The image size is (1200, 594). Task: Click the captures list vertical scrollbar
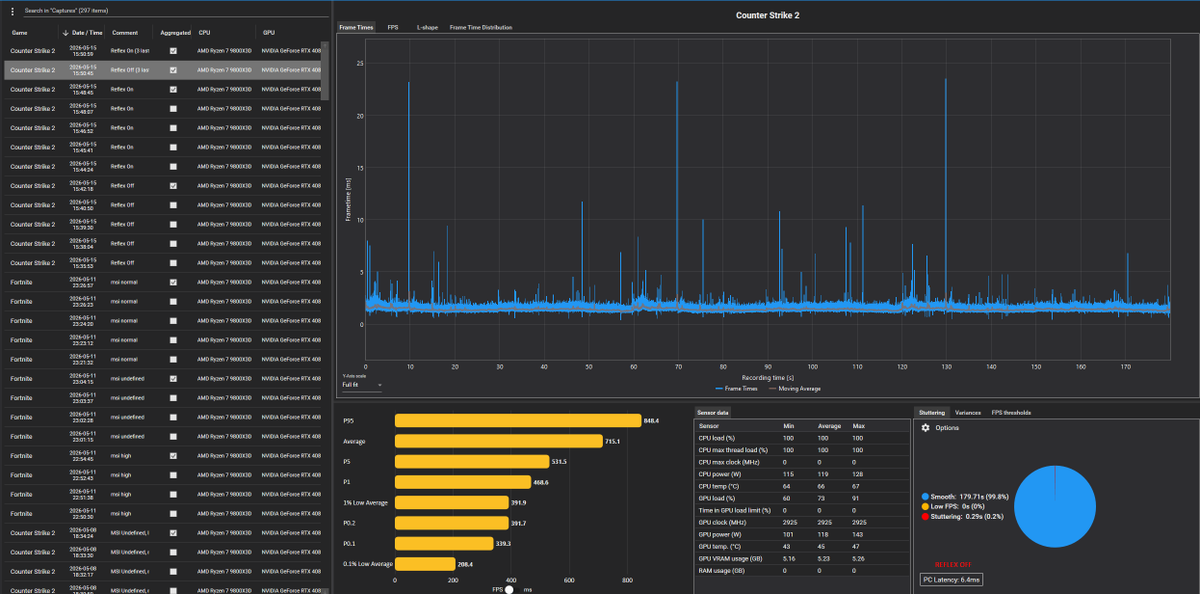pyautogui.click(x=325, y=70)
